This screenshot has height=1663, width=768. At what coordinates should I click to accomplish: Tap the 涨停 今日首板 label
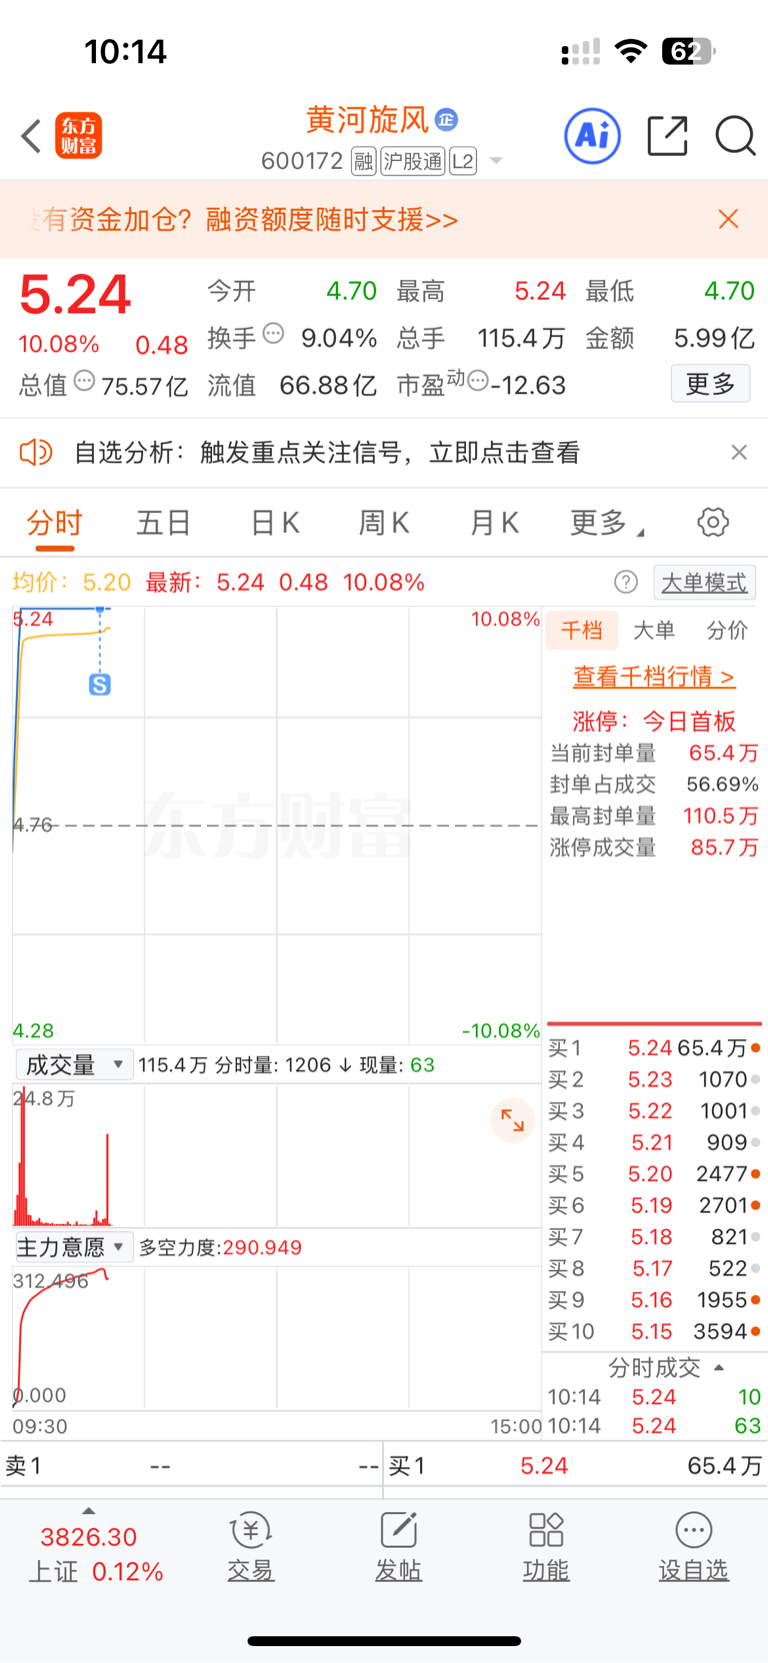pyautogui.click(x=654, y=721)
